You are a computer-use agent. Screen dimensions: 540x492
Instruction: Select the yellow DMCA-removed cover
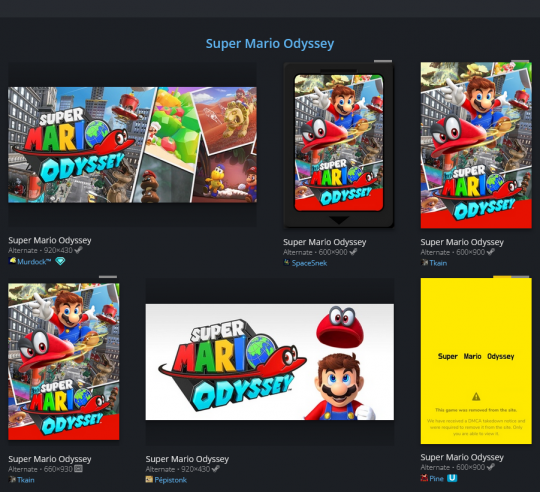476,361
